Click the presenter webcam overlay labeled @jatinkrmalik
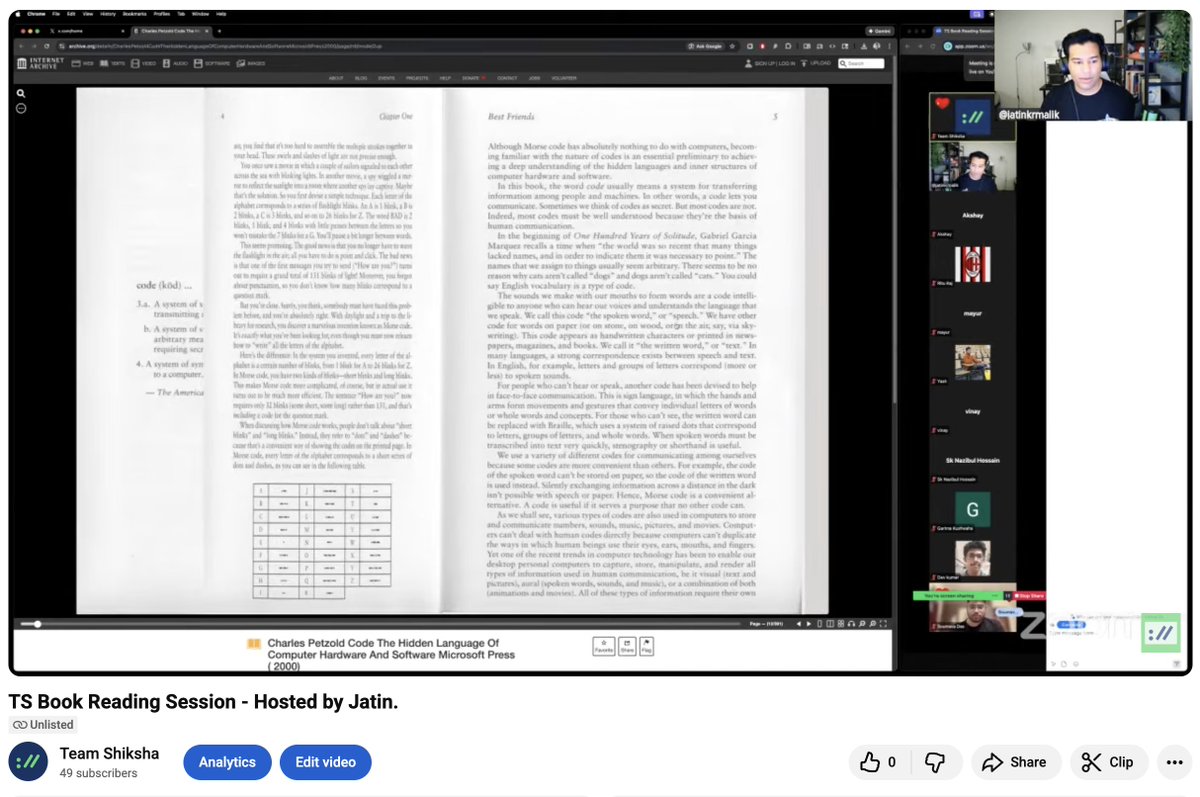This screenshot has width=1200, height=797. click(x=1093, y=65)
